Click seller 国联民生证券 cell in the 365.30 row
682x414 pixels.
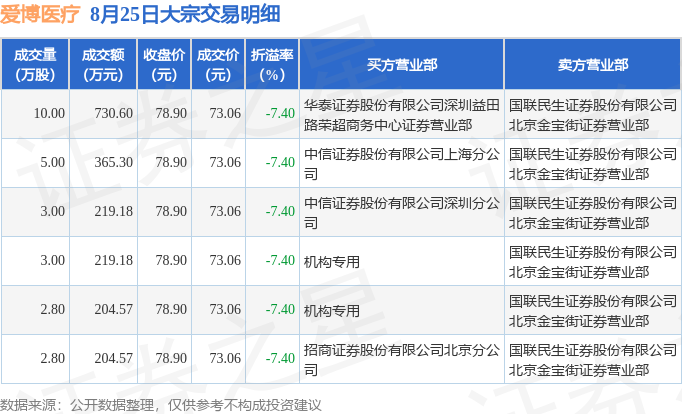(x=593, y=164)
